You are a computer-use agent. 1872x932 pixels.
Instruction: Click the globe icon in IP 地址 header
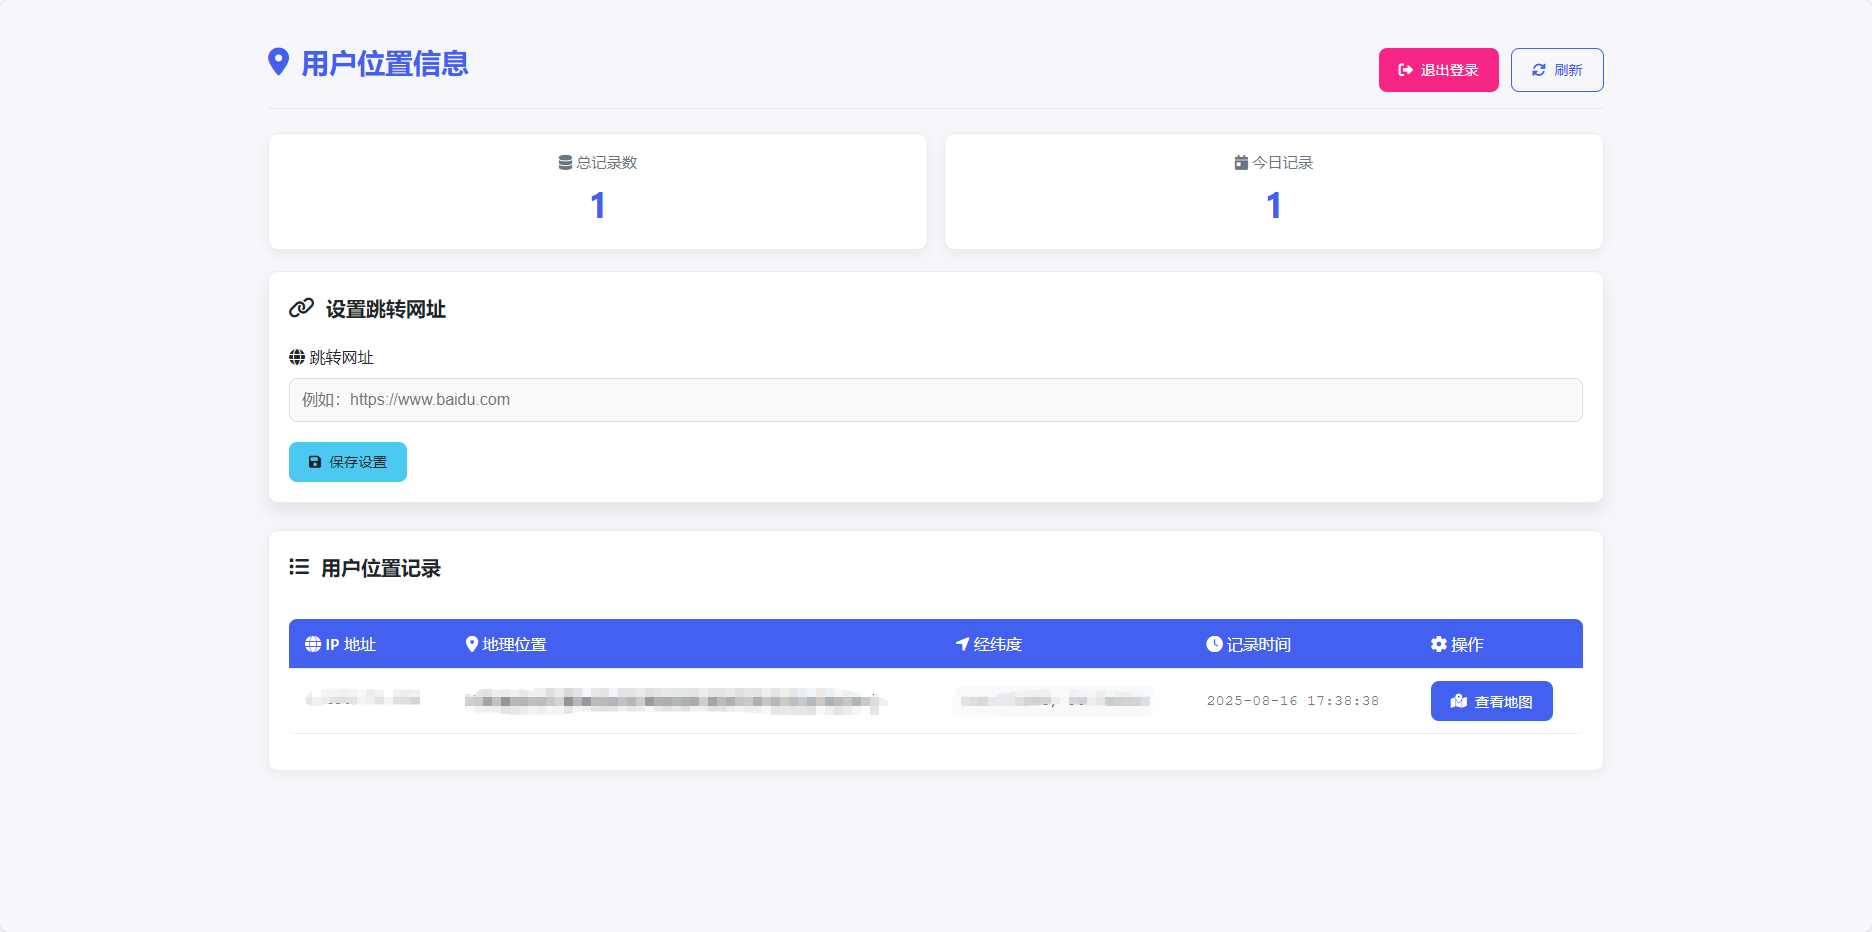point(313,644)
